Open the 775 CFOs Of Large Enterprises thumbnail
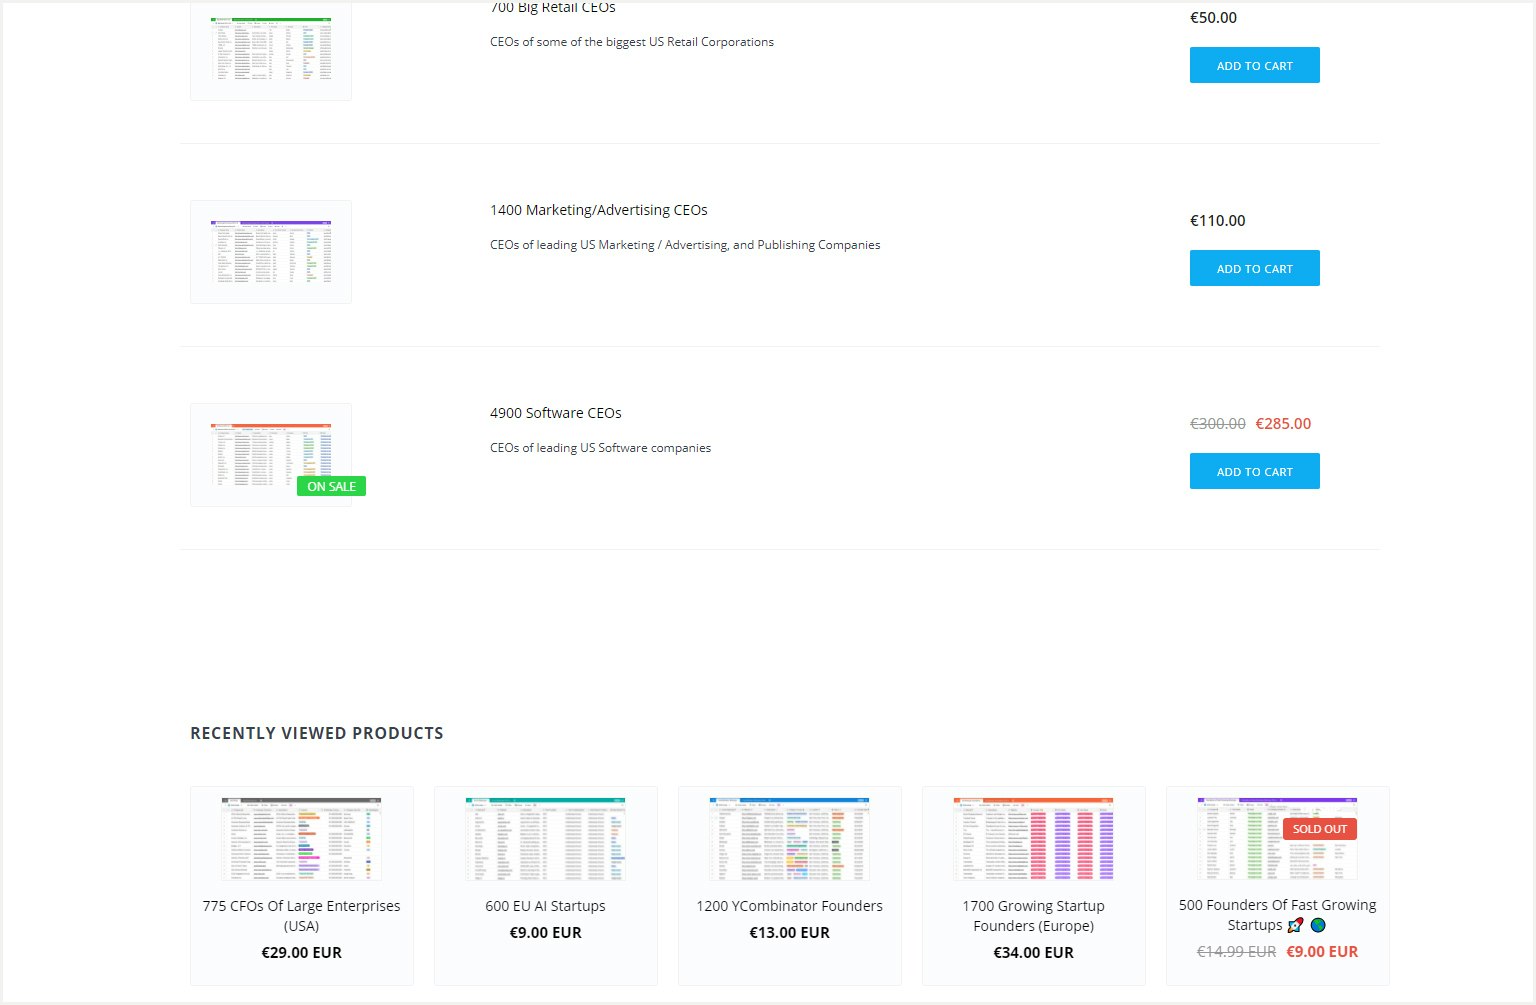This screenshot has width=1536, height=1005. point(302,838)
